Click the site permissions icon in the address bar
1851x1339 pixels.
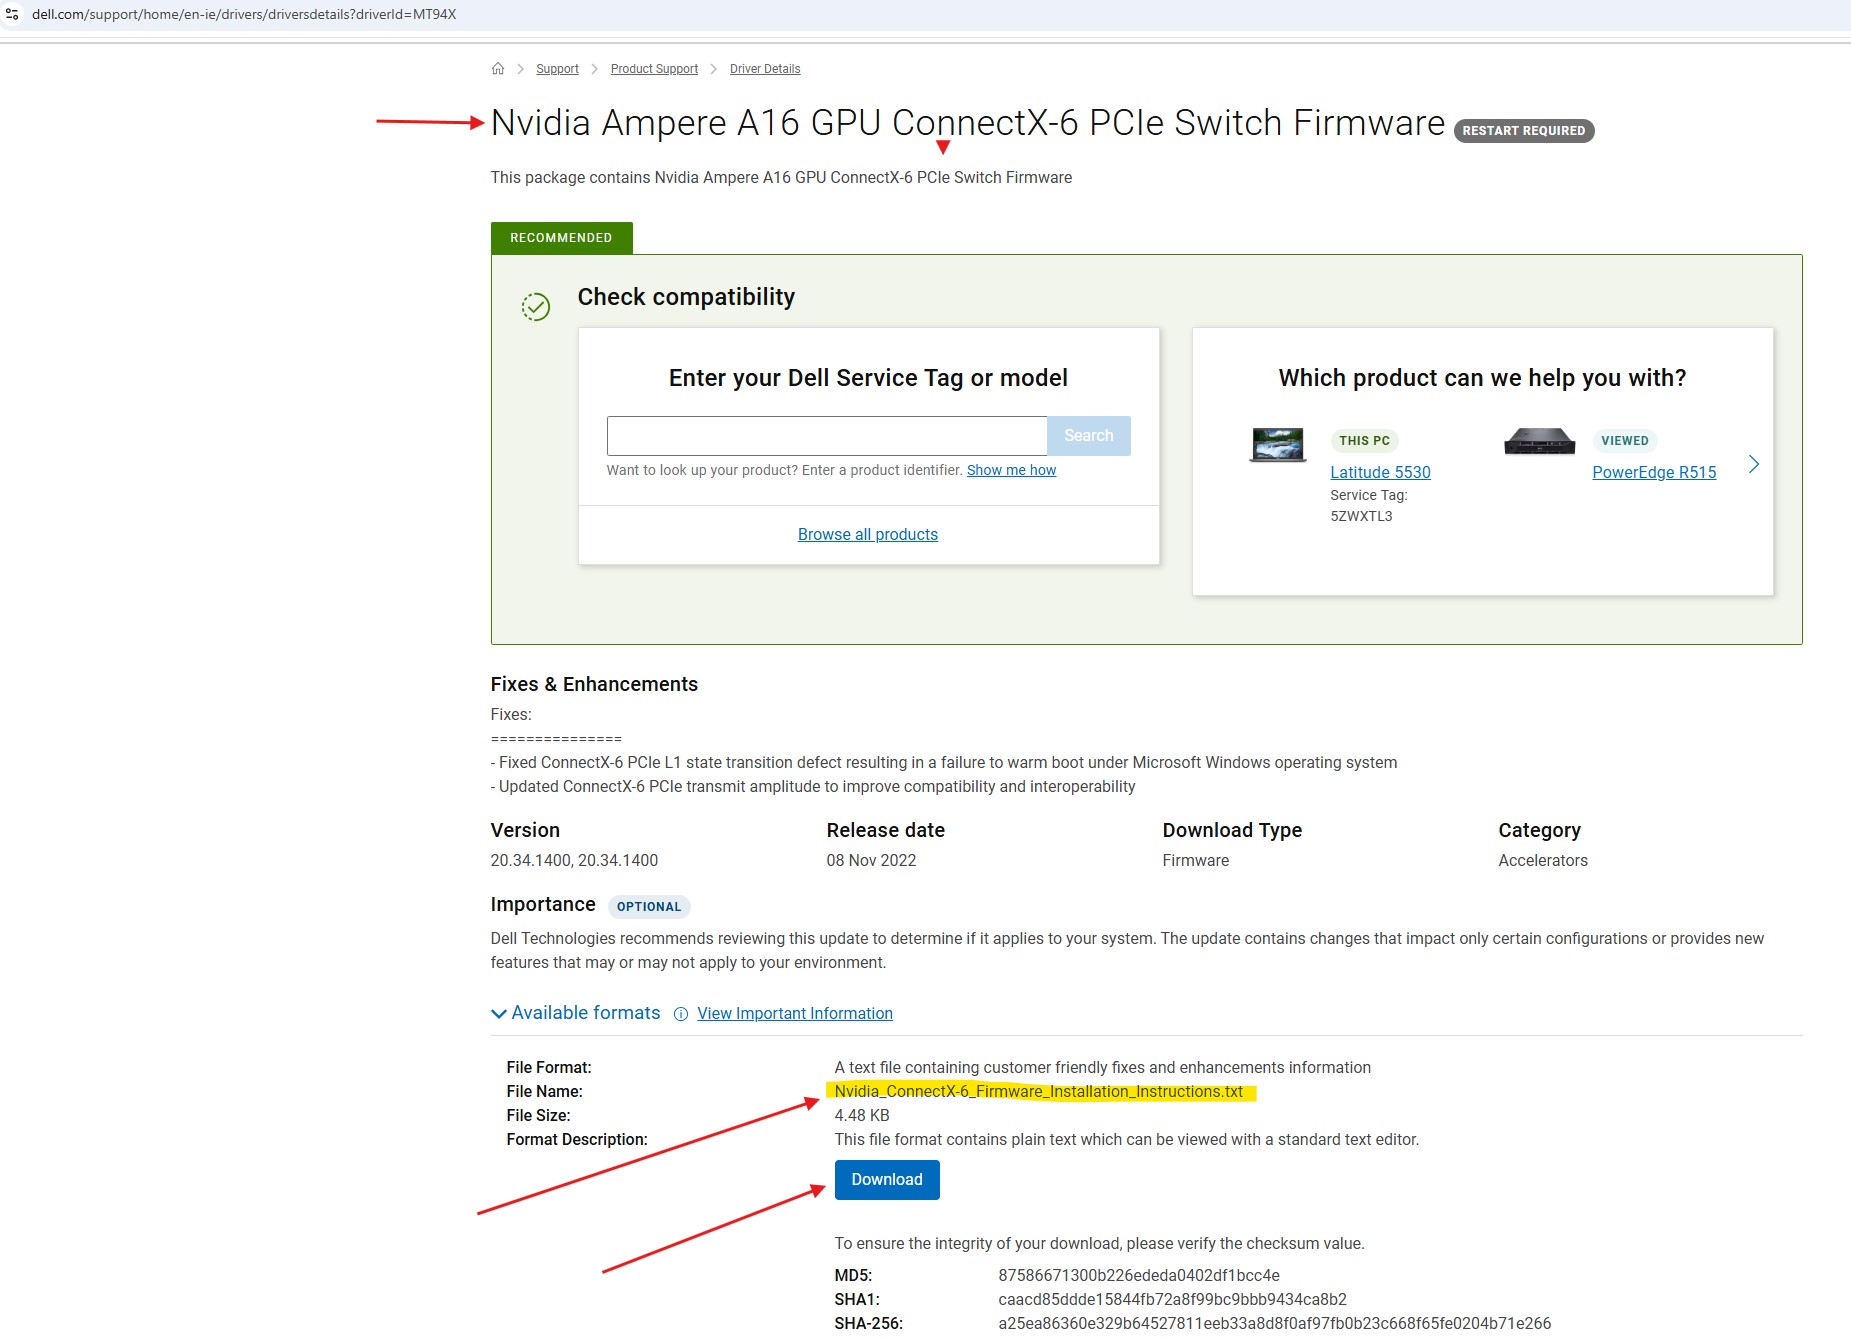coord(14,14)
